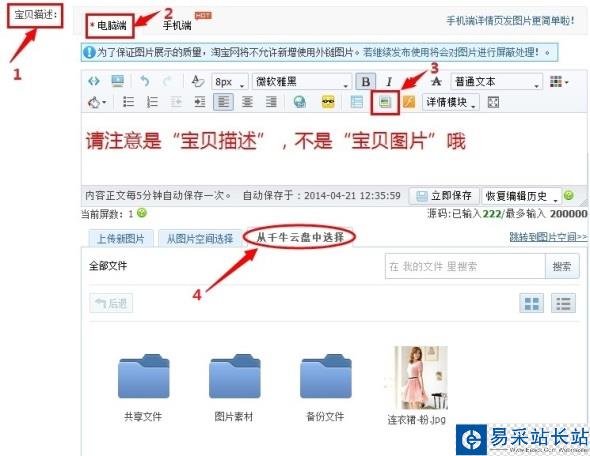Expand the 恢复编辑历史 dropdown
Image resolution: width=590 pixels, height=456 pixels.
coord(521,196)
